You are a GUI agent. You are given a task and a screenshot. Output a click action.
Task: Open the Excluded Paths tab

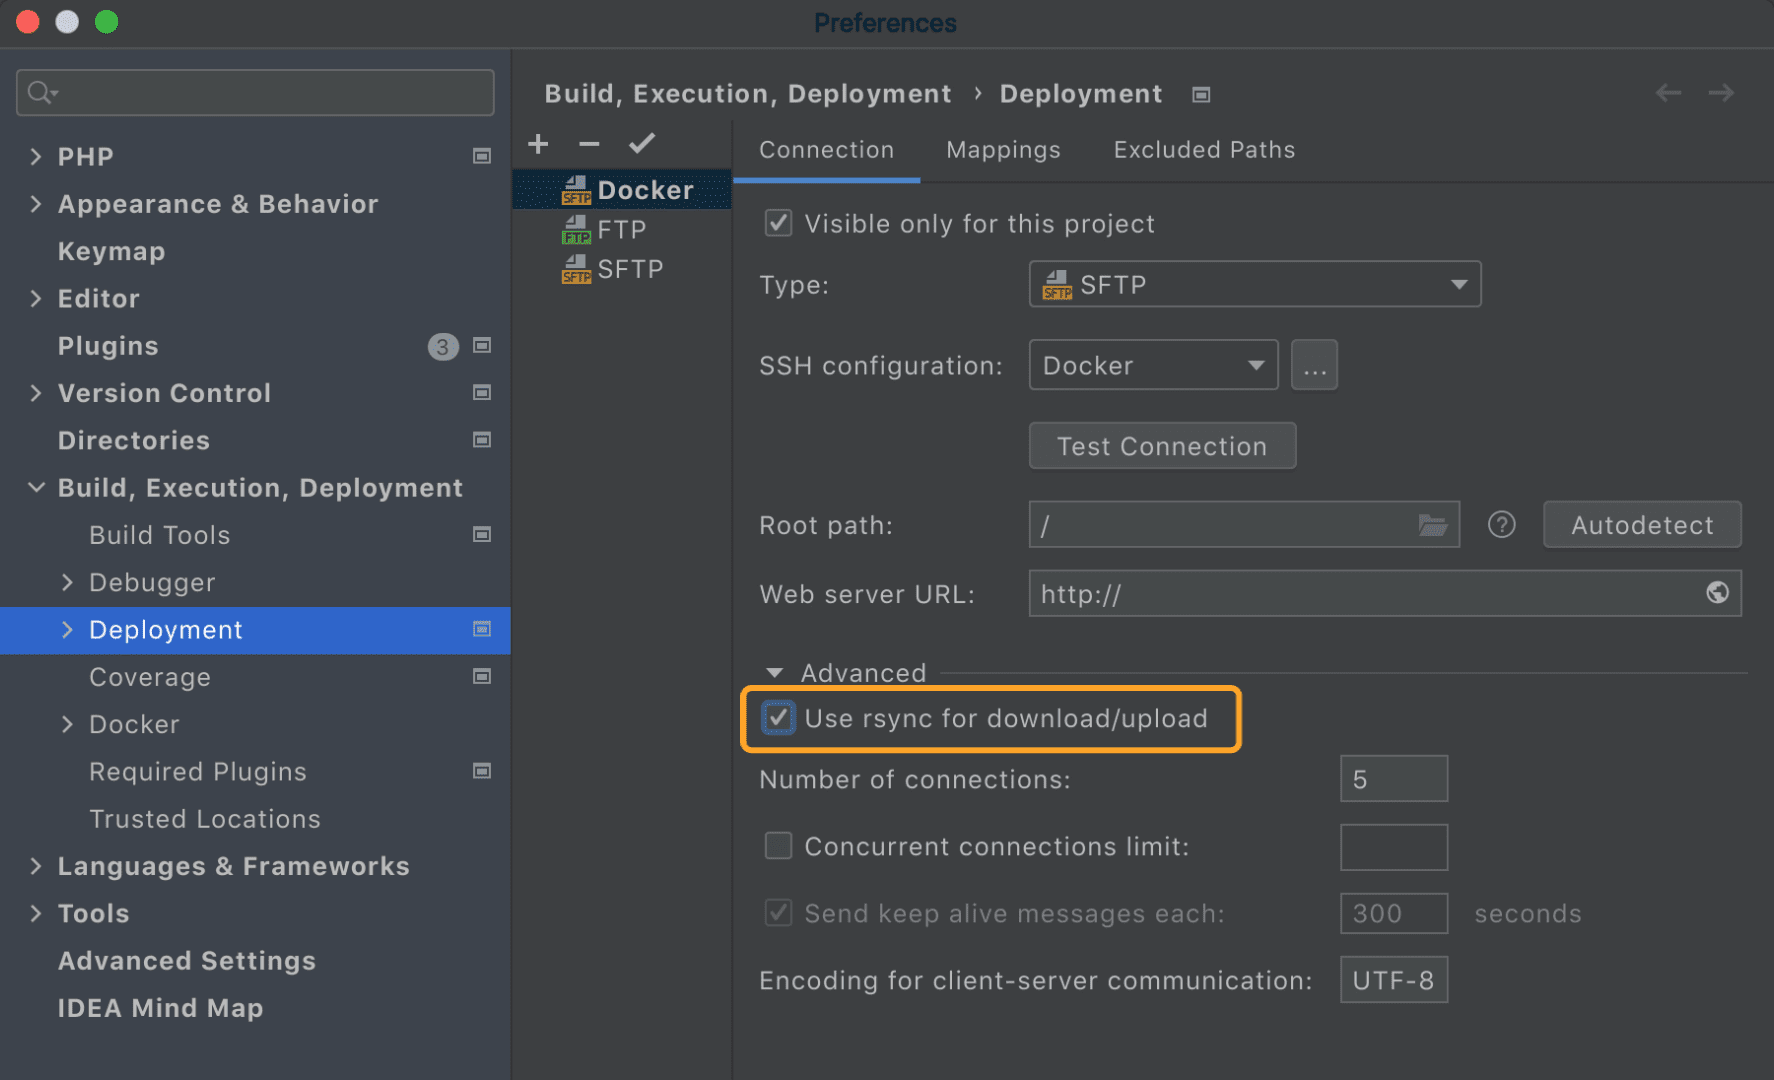[1203, 149]
